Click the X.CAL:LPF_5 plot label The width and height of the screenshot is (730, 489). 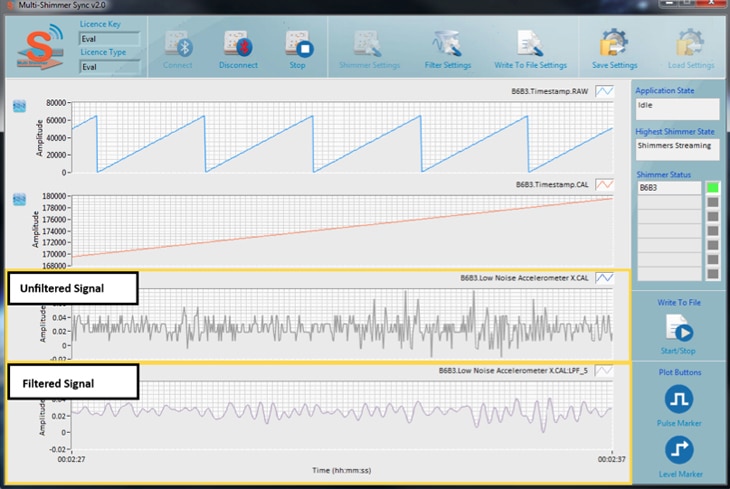(x=513, y=371)
